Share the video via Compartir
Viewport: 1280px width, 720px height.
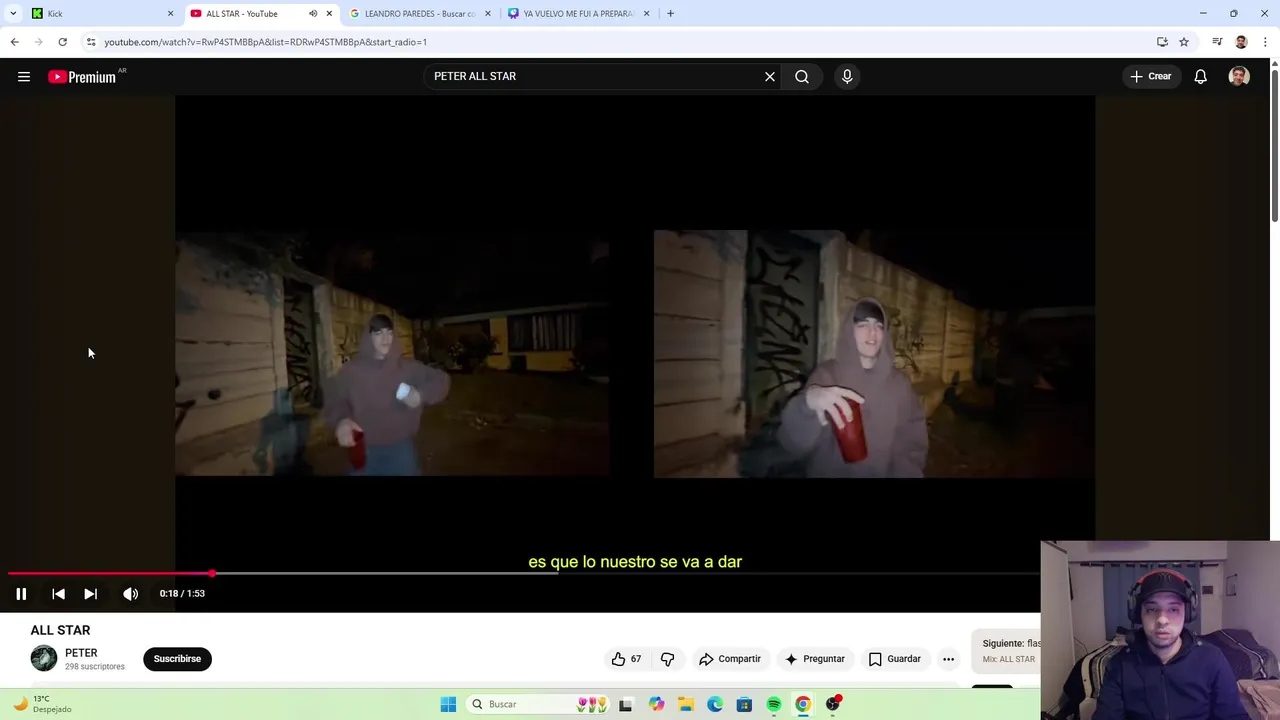pyautogui.click(x=730, y=659)
